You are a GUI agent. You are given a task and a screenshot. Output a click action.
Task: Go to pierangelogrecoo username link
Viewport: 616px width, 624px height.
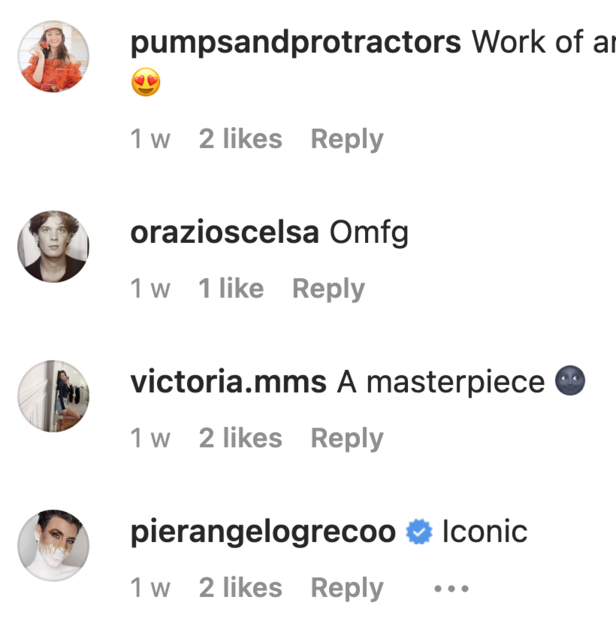pos(263,532)
